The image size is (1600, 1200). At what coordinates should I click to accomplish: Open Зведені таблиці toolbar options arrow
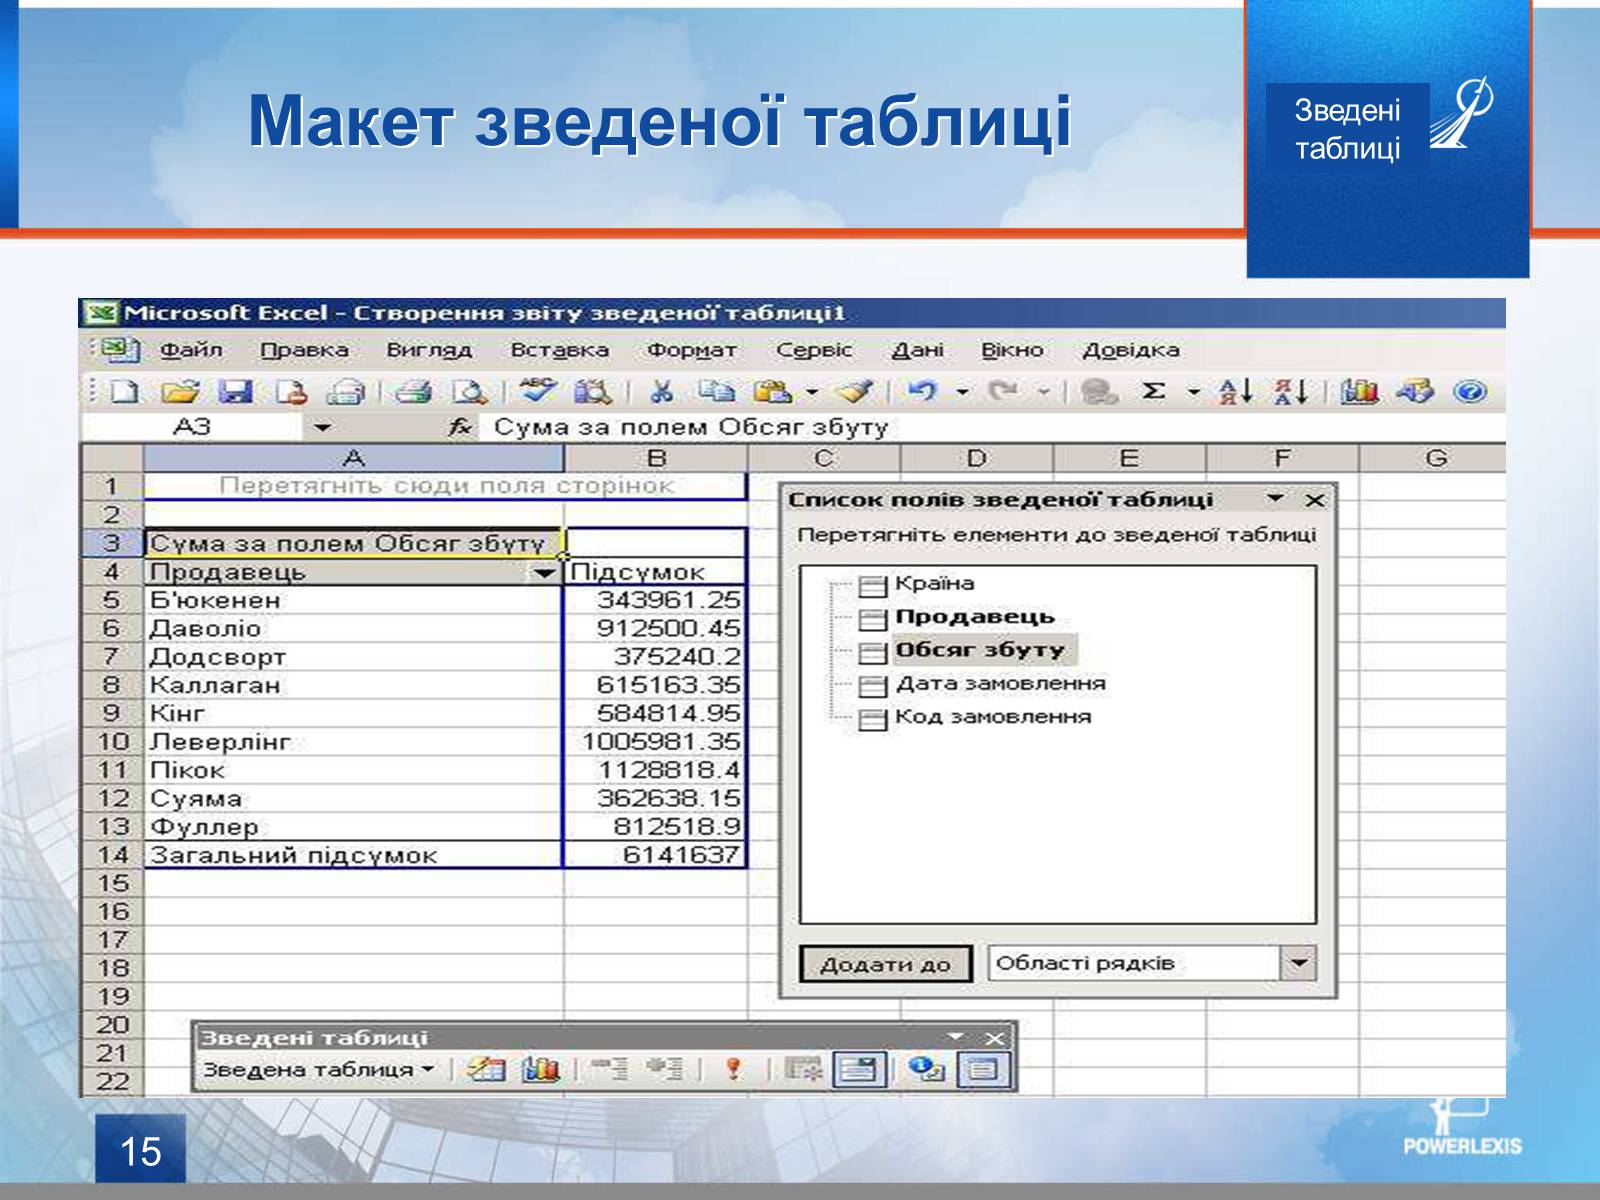[x=955, y=1037]
